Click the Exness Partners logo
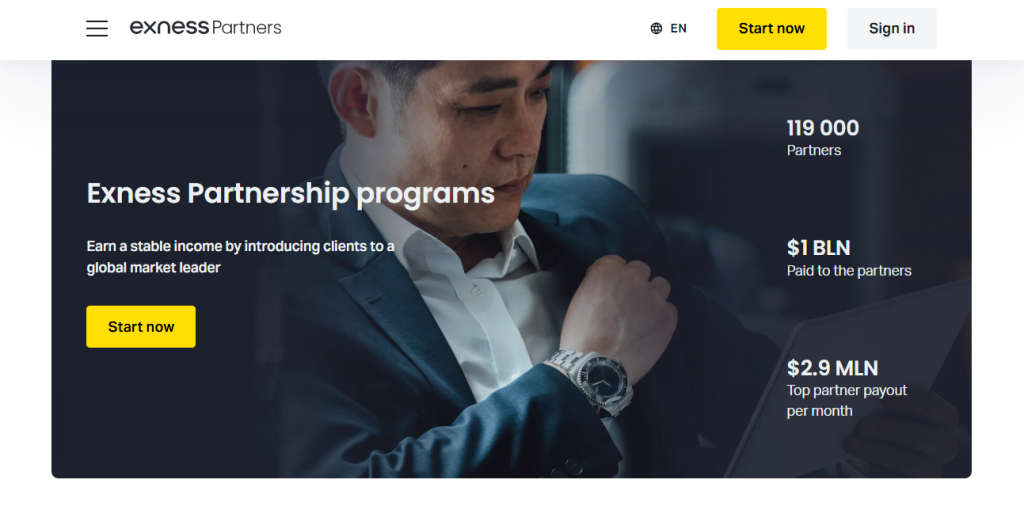The image size is (1024, 510). point(206,27)
